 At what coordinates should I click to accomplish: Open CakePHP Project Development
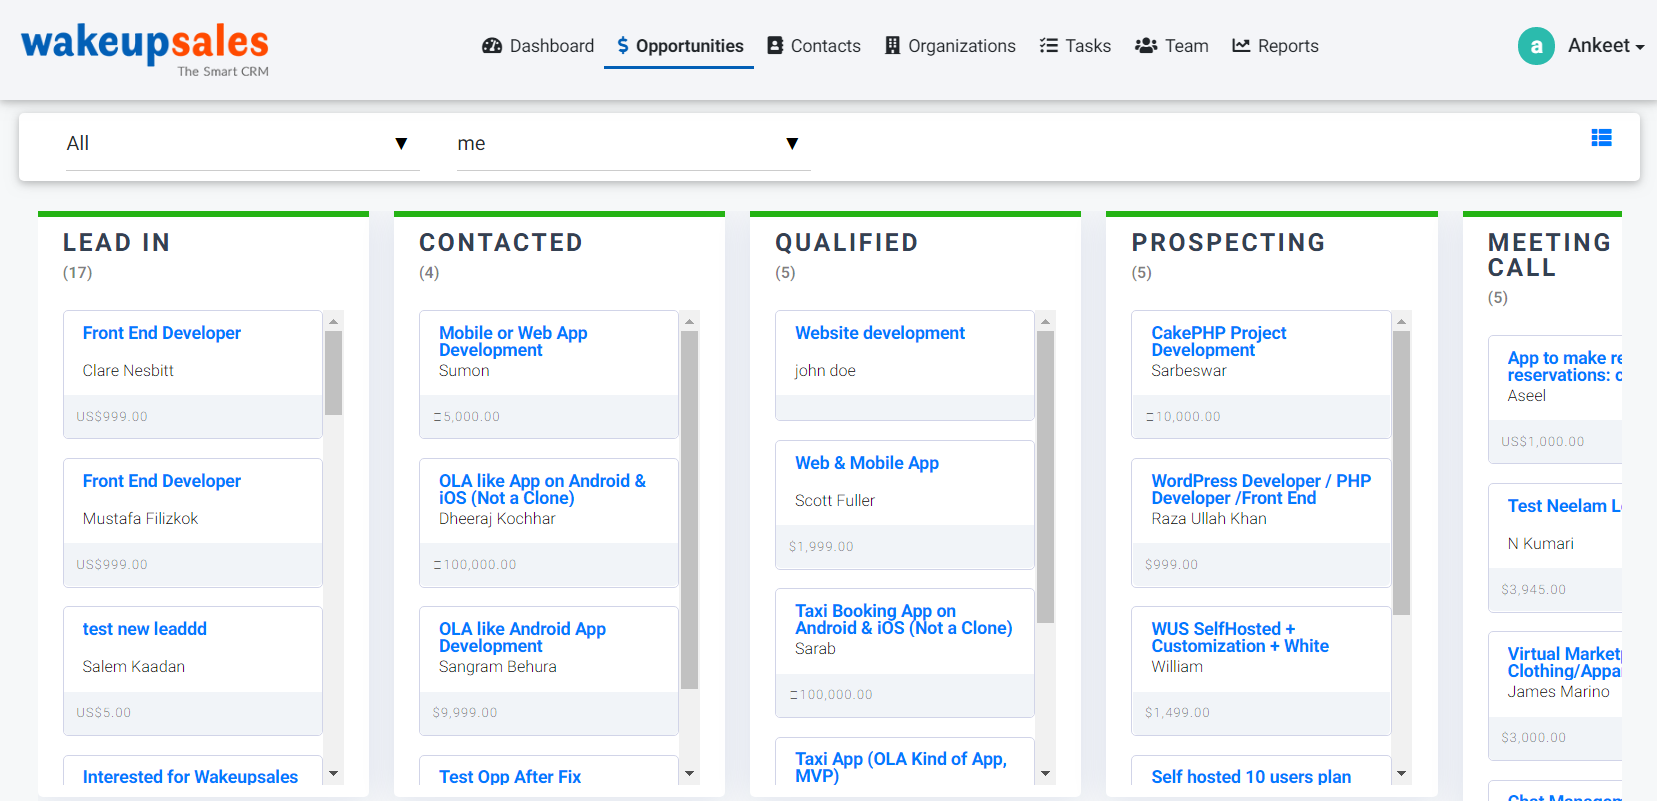click(1219, 341)
